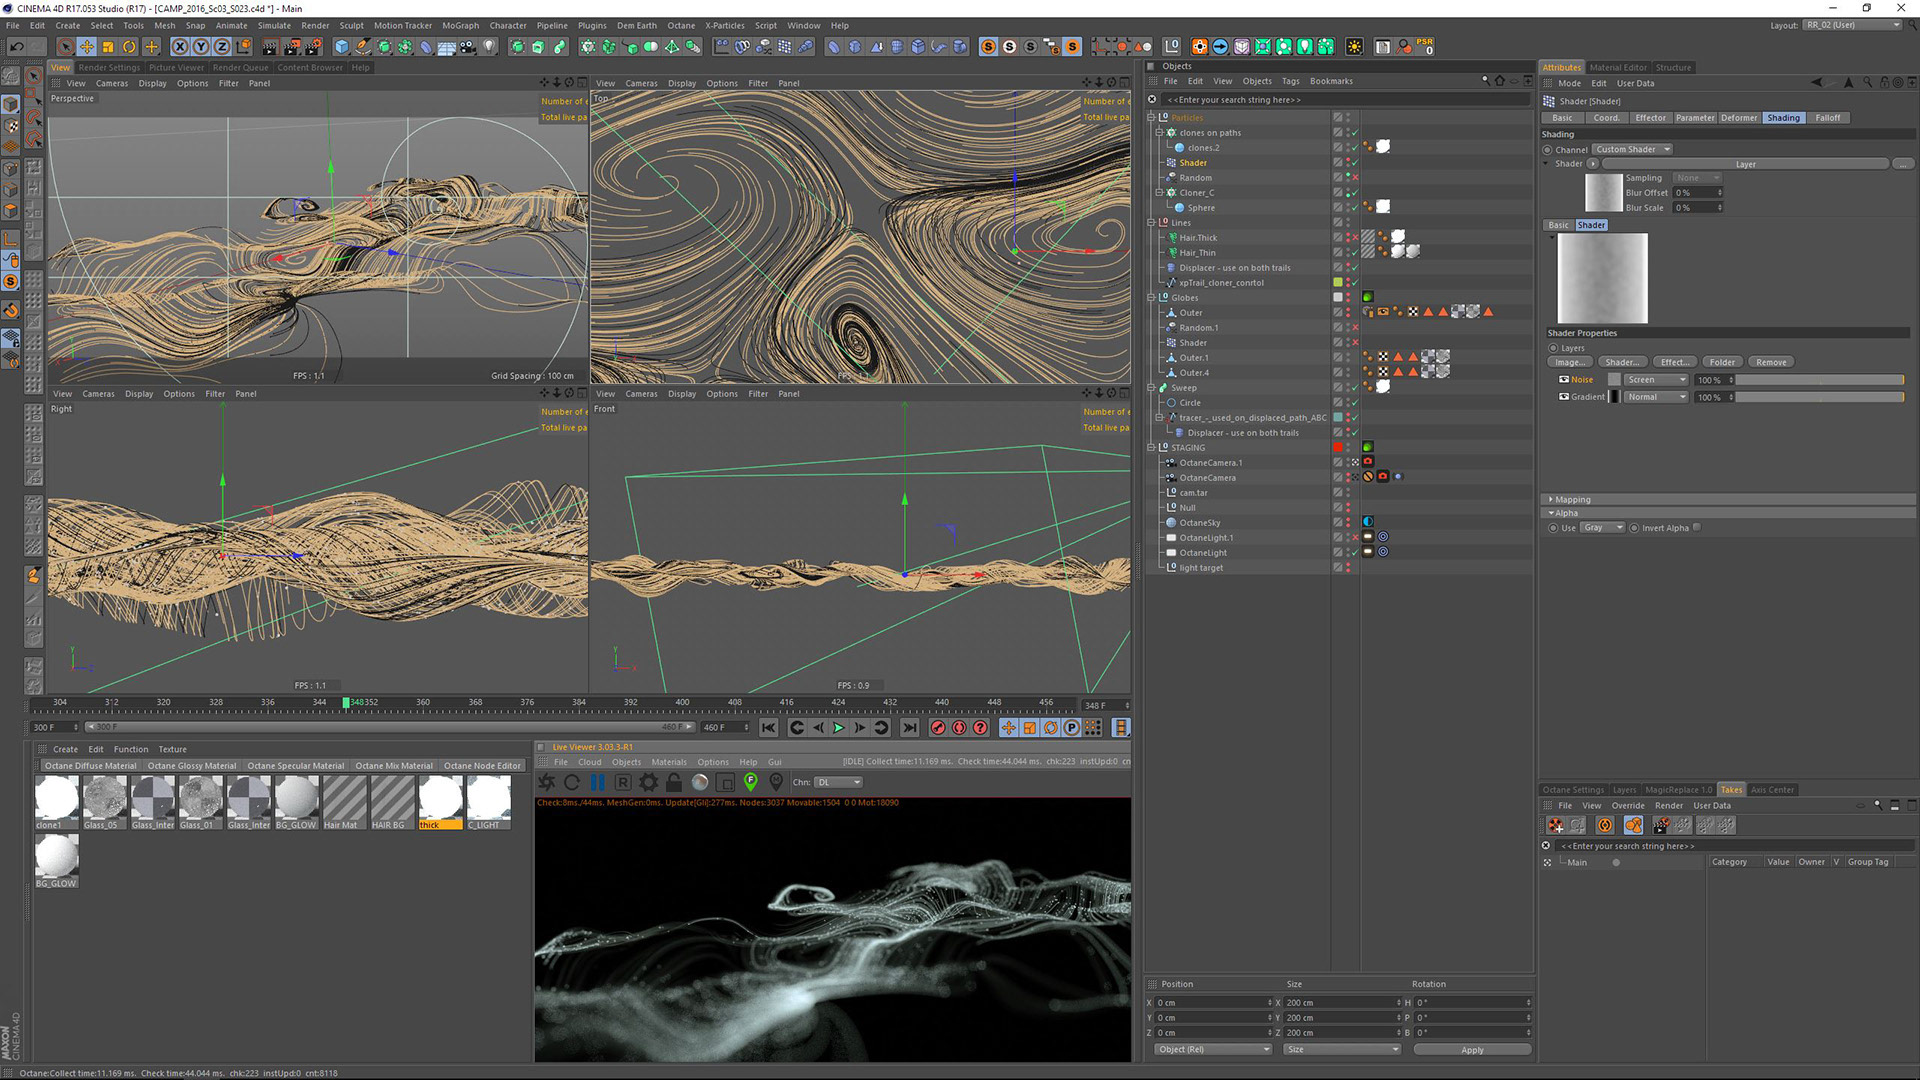Activate the Move tool
1920x1080 pixels.
pyautogui.click(x=87, y=47)
